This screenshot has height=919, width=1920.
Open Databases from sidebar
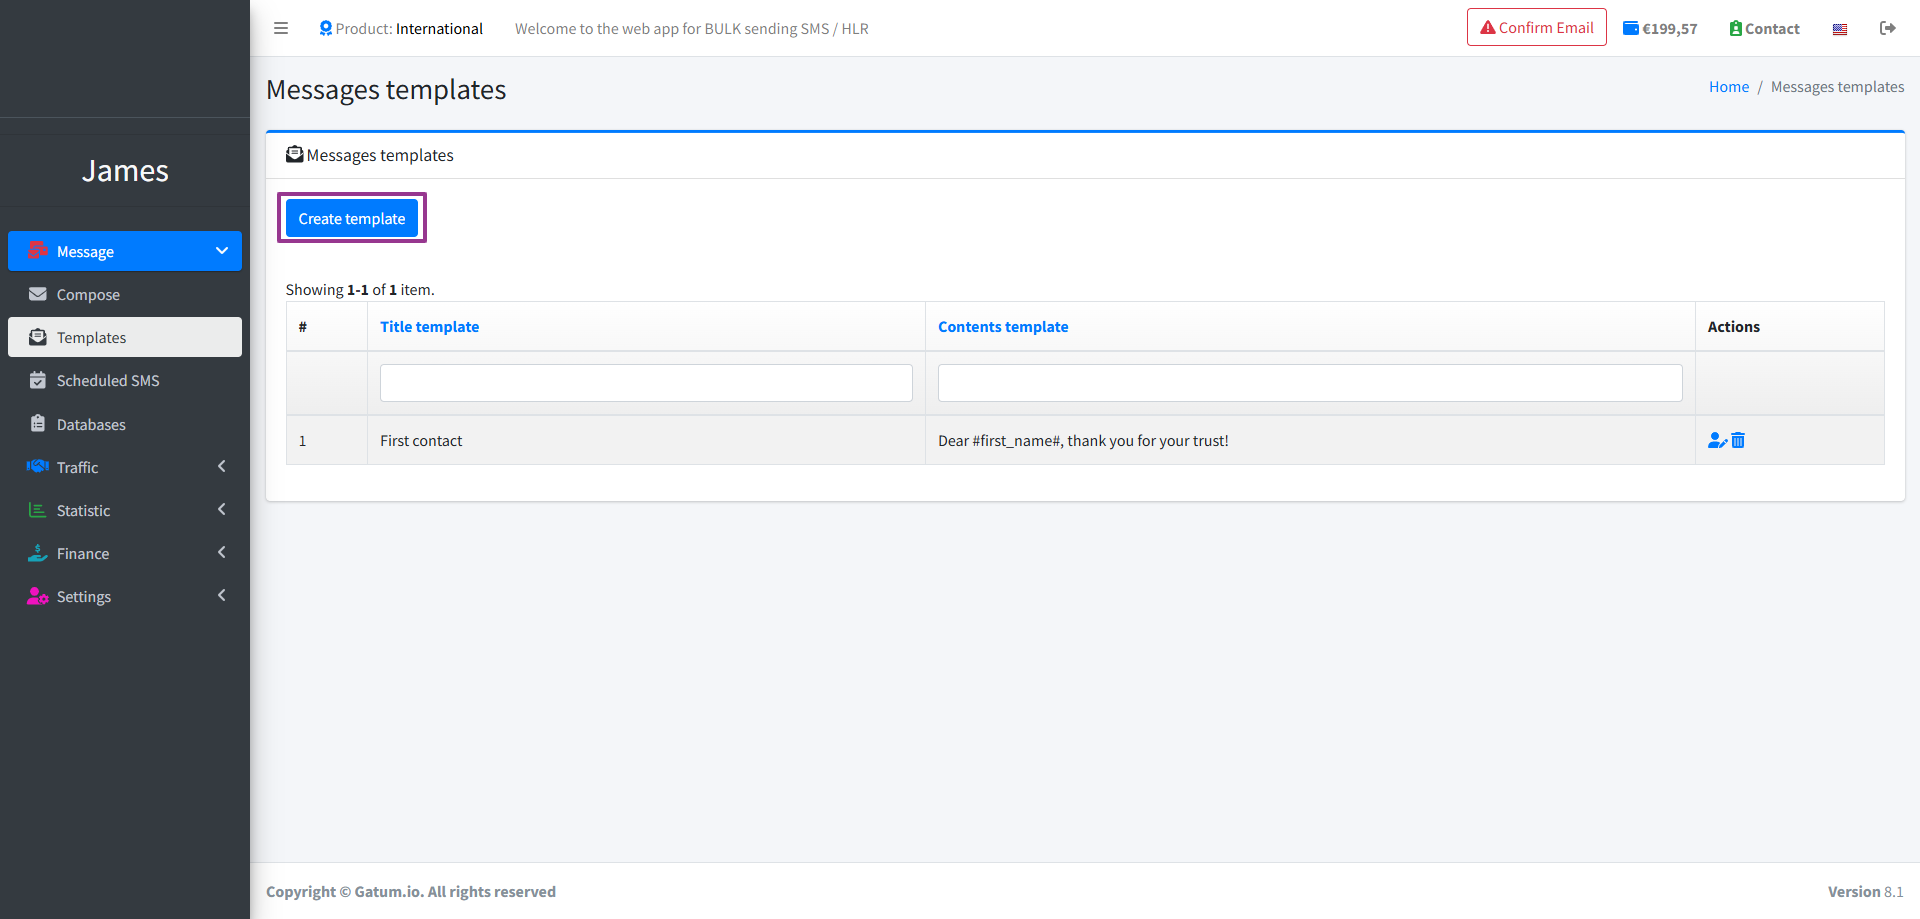pos(91,424)
